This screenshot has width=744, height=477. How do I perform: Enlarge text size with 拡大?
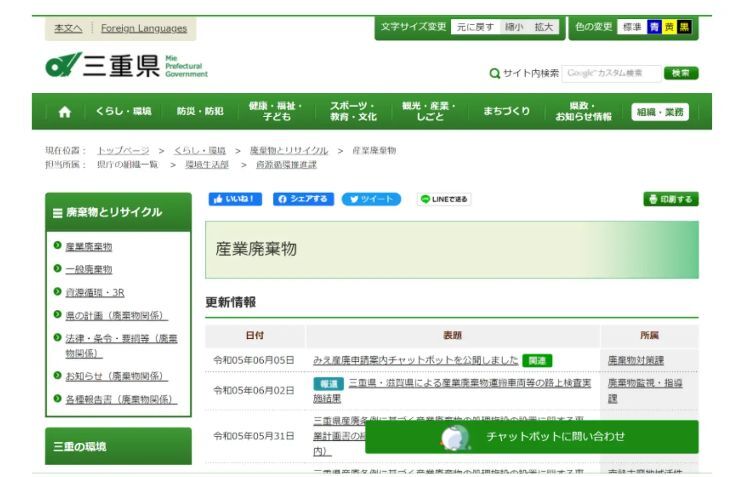pos(544,27)
